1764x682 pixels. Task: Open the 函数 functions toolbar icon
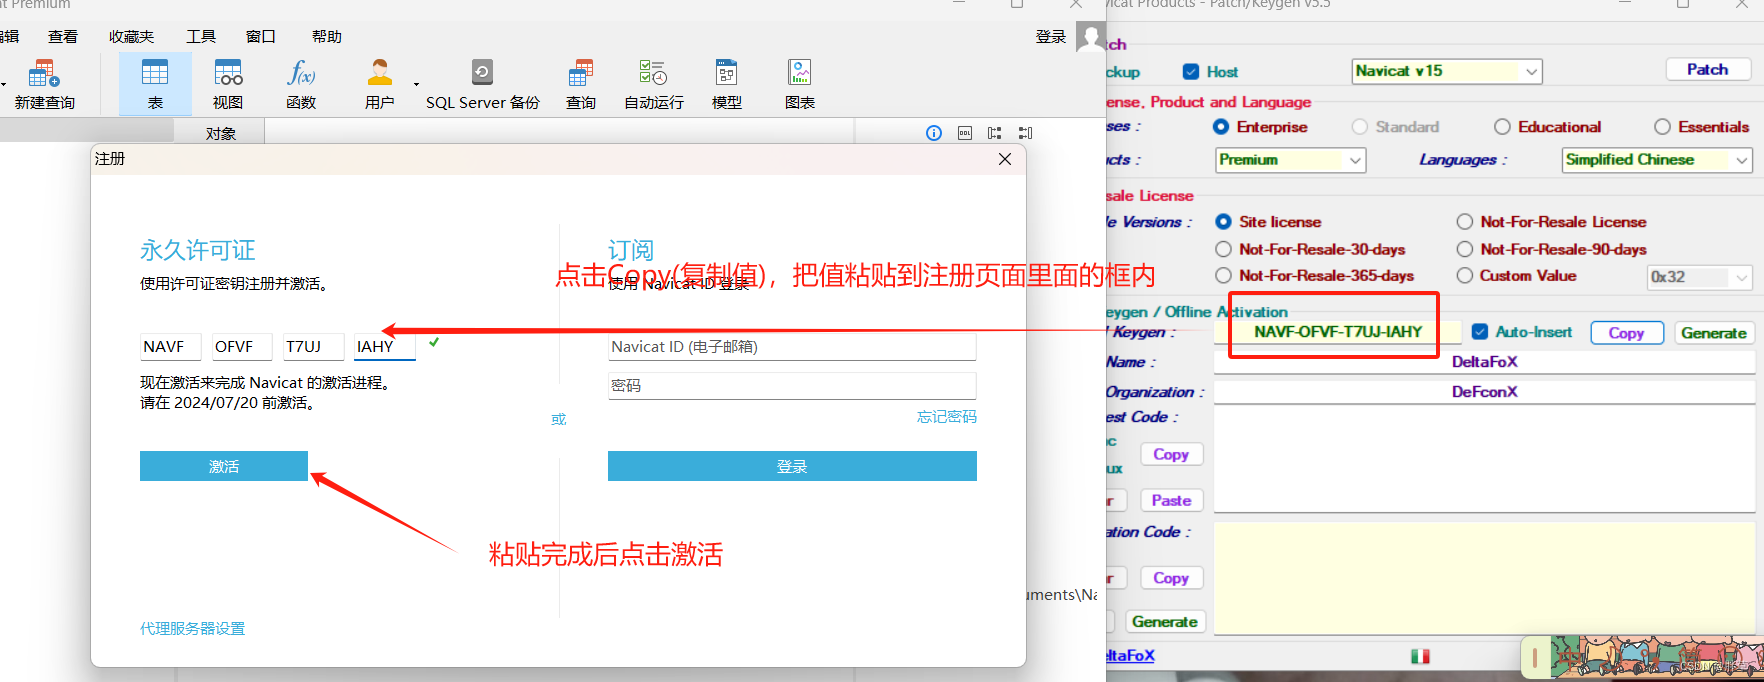click(x=301, y=84)
